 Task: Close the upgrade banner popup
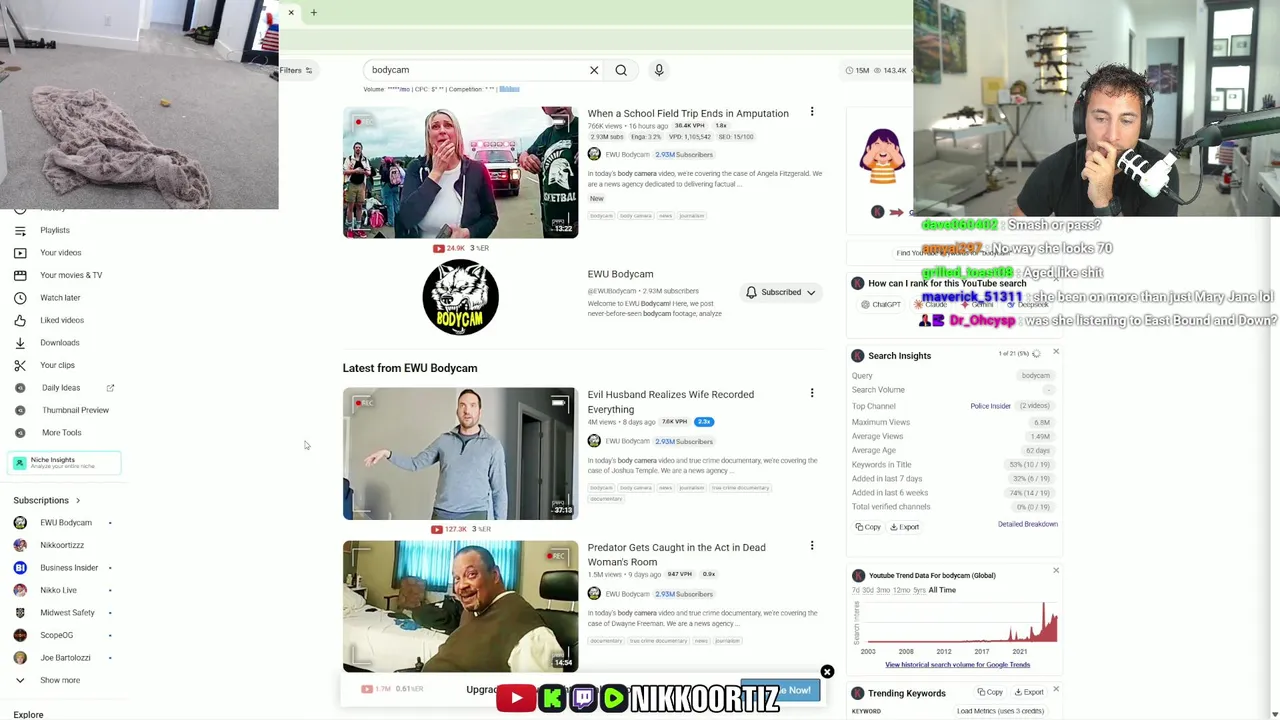(x=827, y=672)
